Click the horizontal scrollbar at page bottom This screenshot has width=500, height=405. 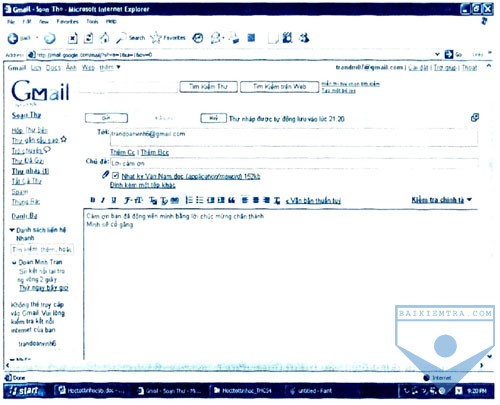tap(244, 366)
